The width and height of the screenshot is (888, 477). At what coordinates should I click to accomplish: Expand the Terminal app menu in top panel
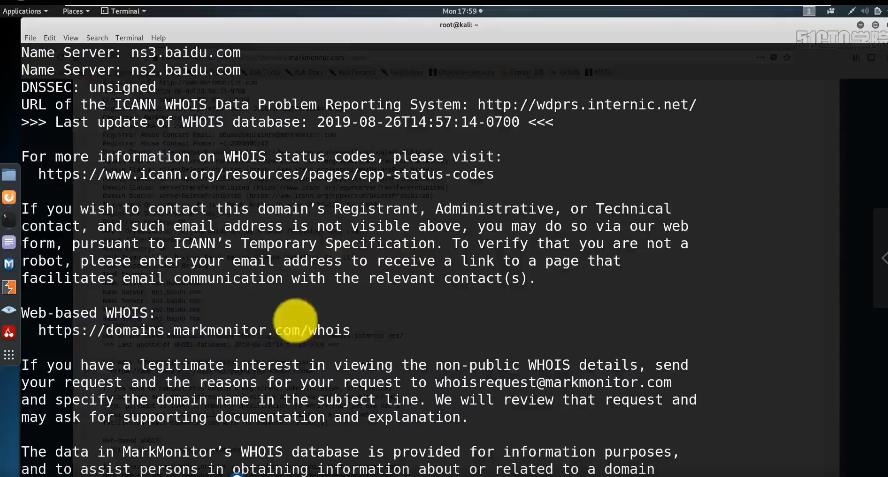[x=125, y=11]
